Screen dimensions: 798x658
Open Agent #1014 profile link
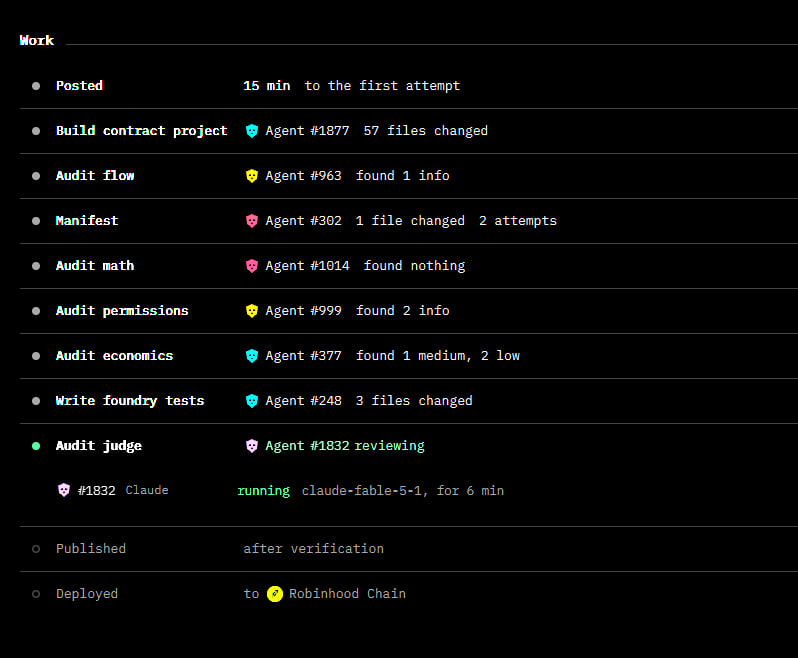(x=307, y=266)
